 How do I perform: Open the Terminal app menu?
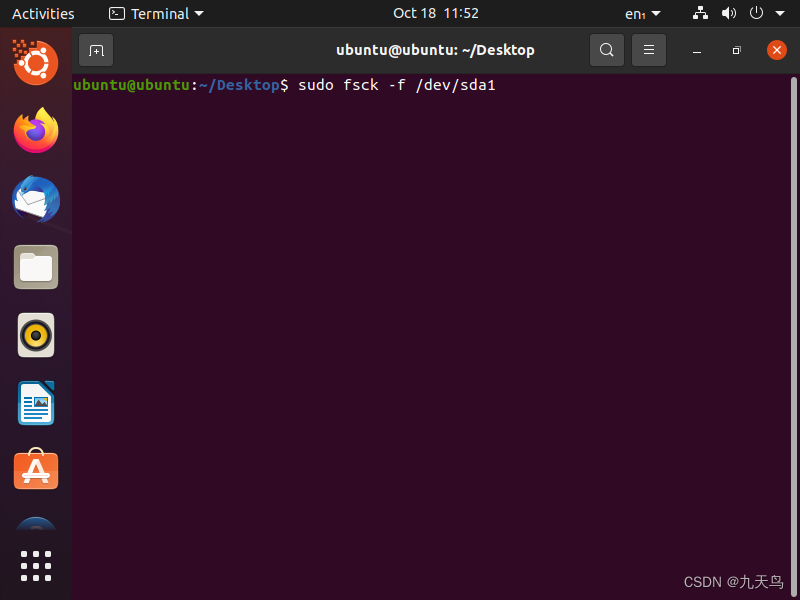156,13
